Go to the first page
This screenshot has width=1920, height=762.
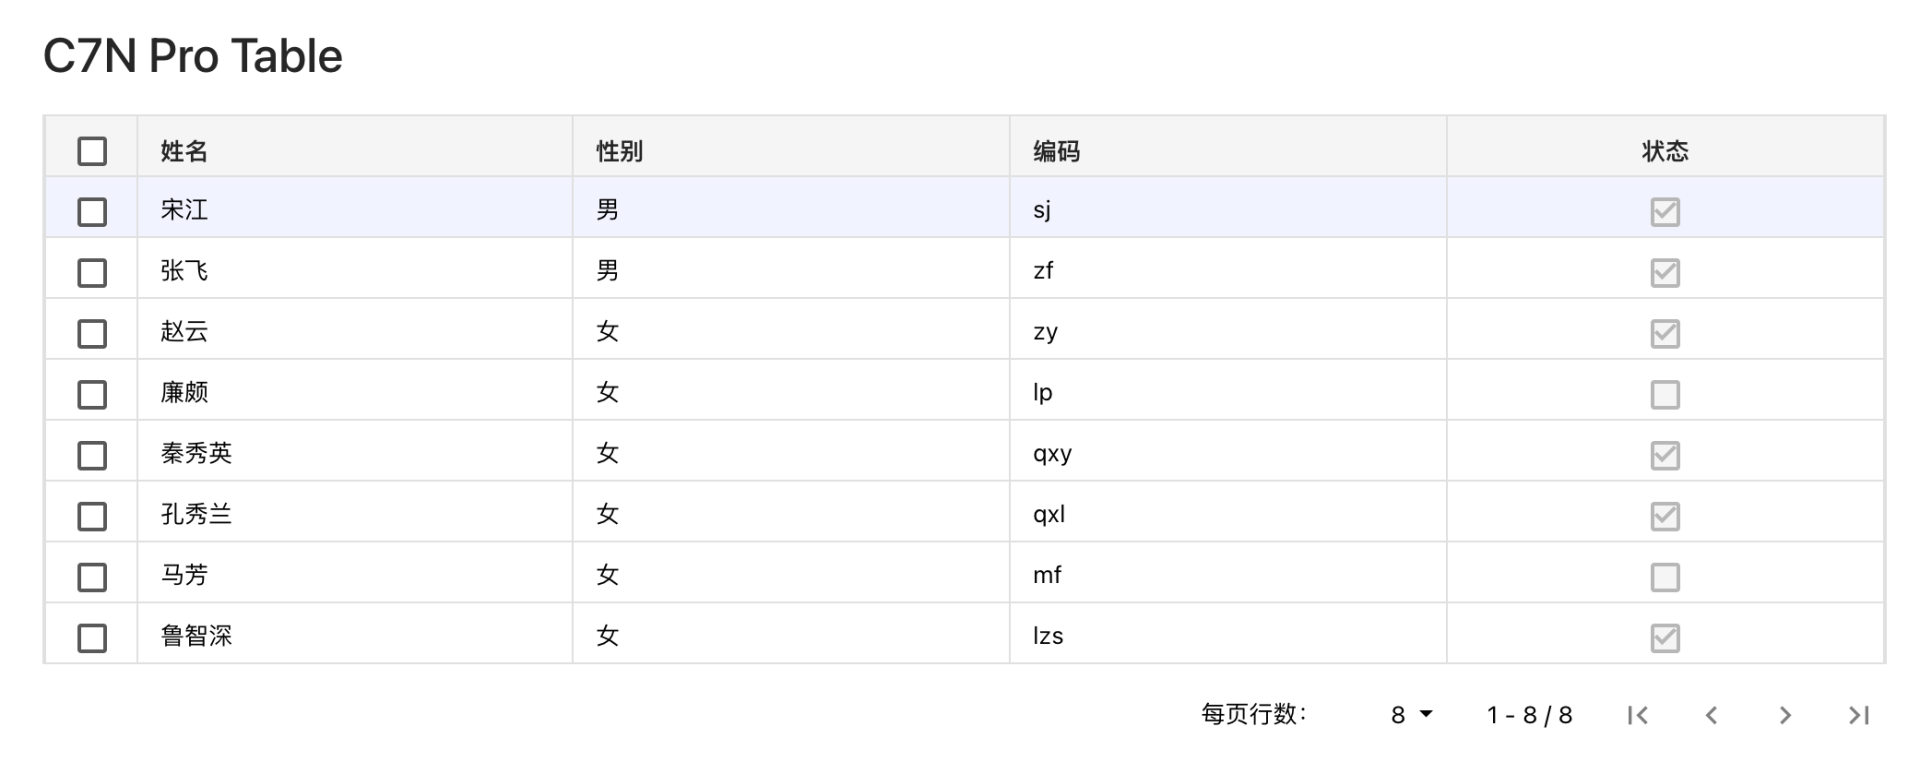coord(1636,714)
